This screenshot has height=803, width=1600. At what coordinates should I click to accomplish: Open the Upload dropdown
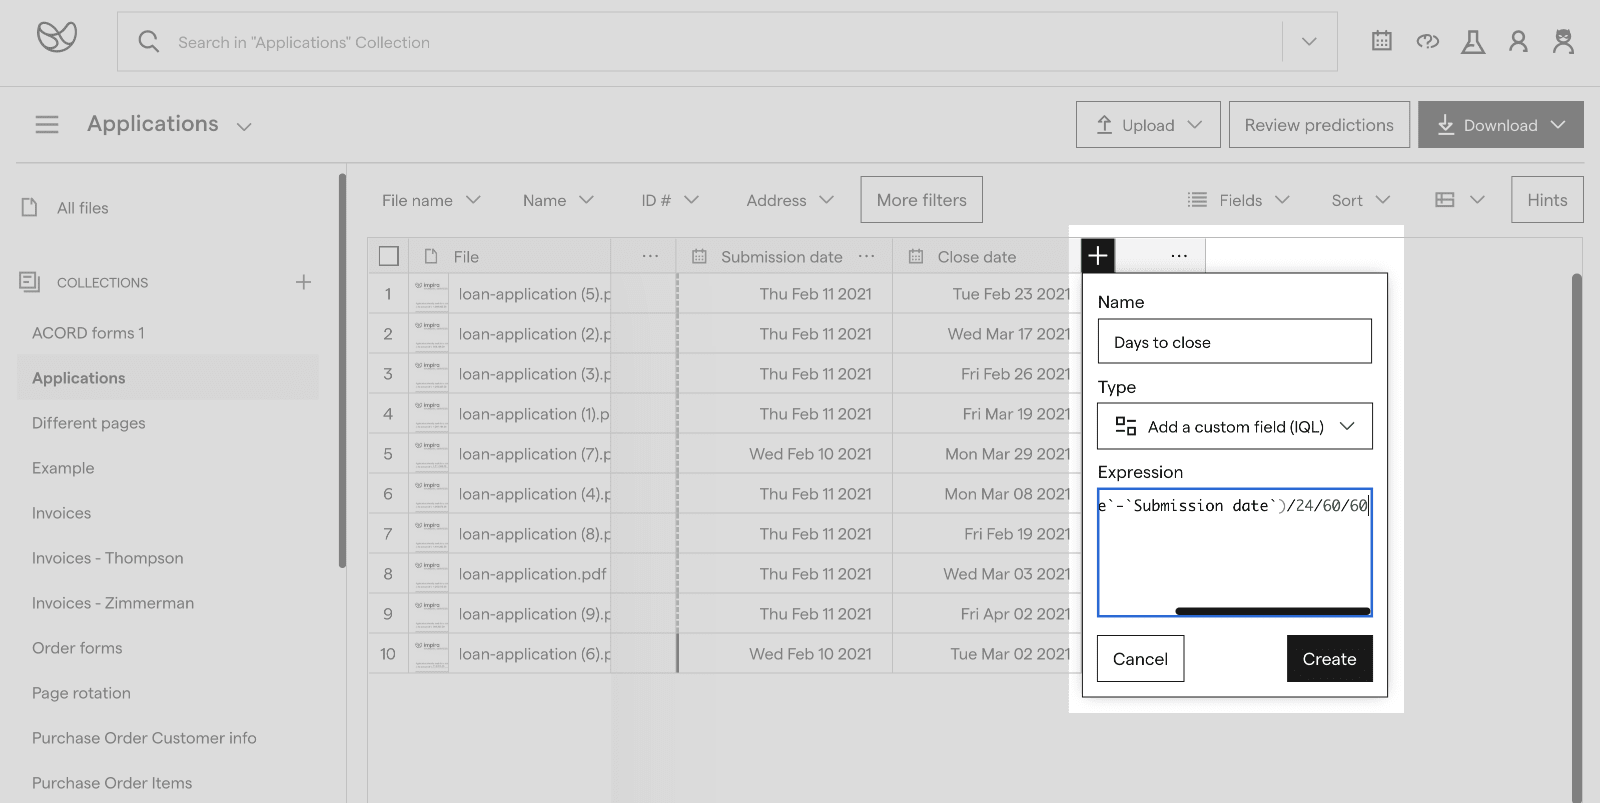(1148, 125)
